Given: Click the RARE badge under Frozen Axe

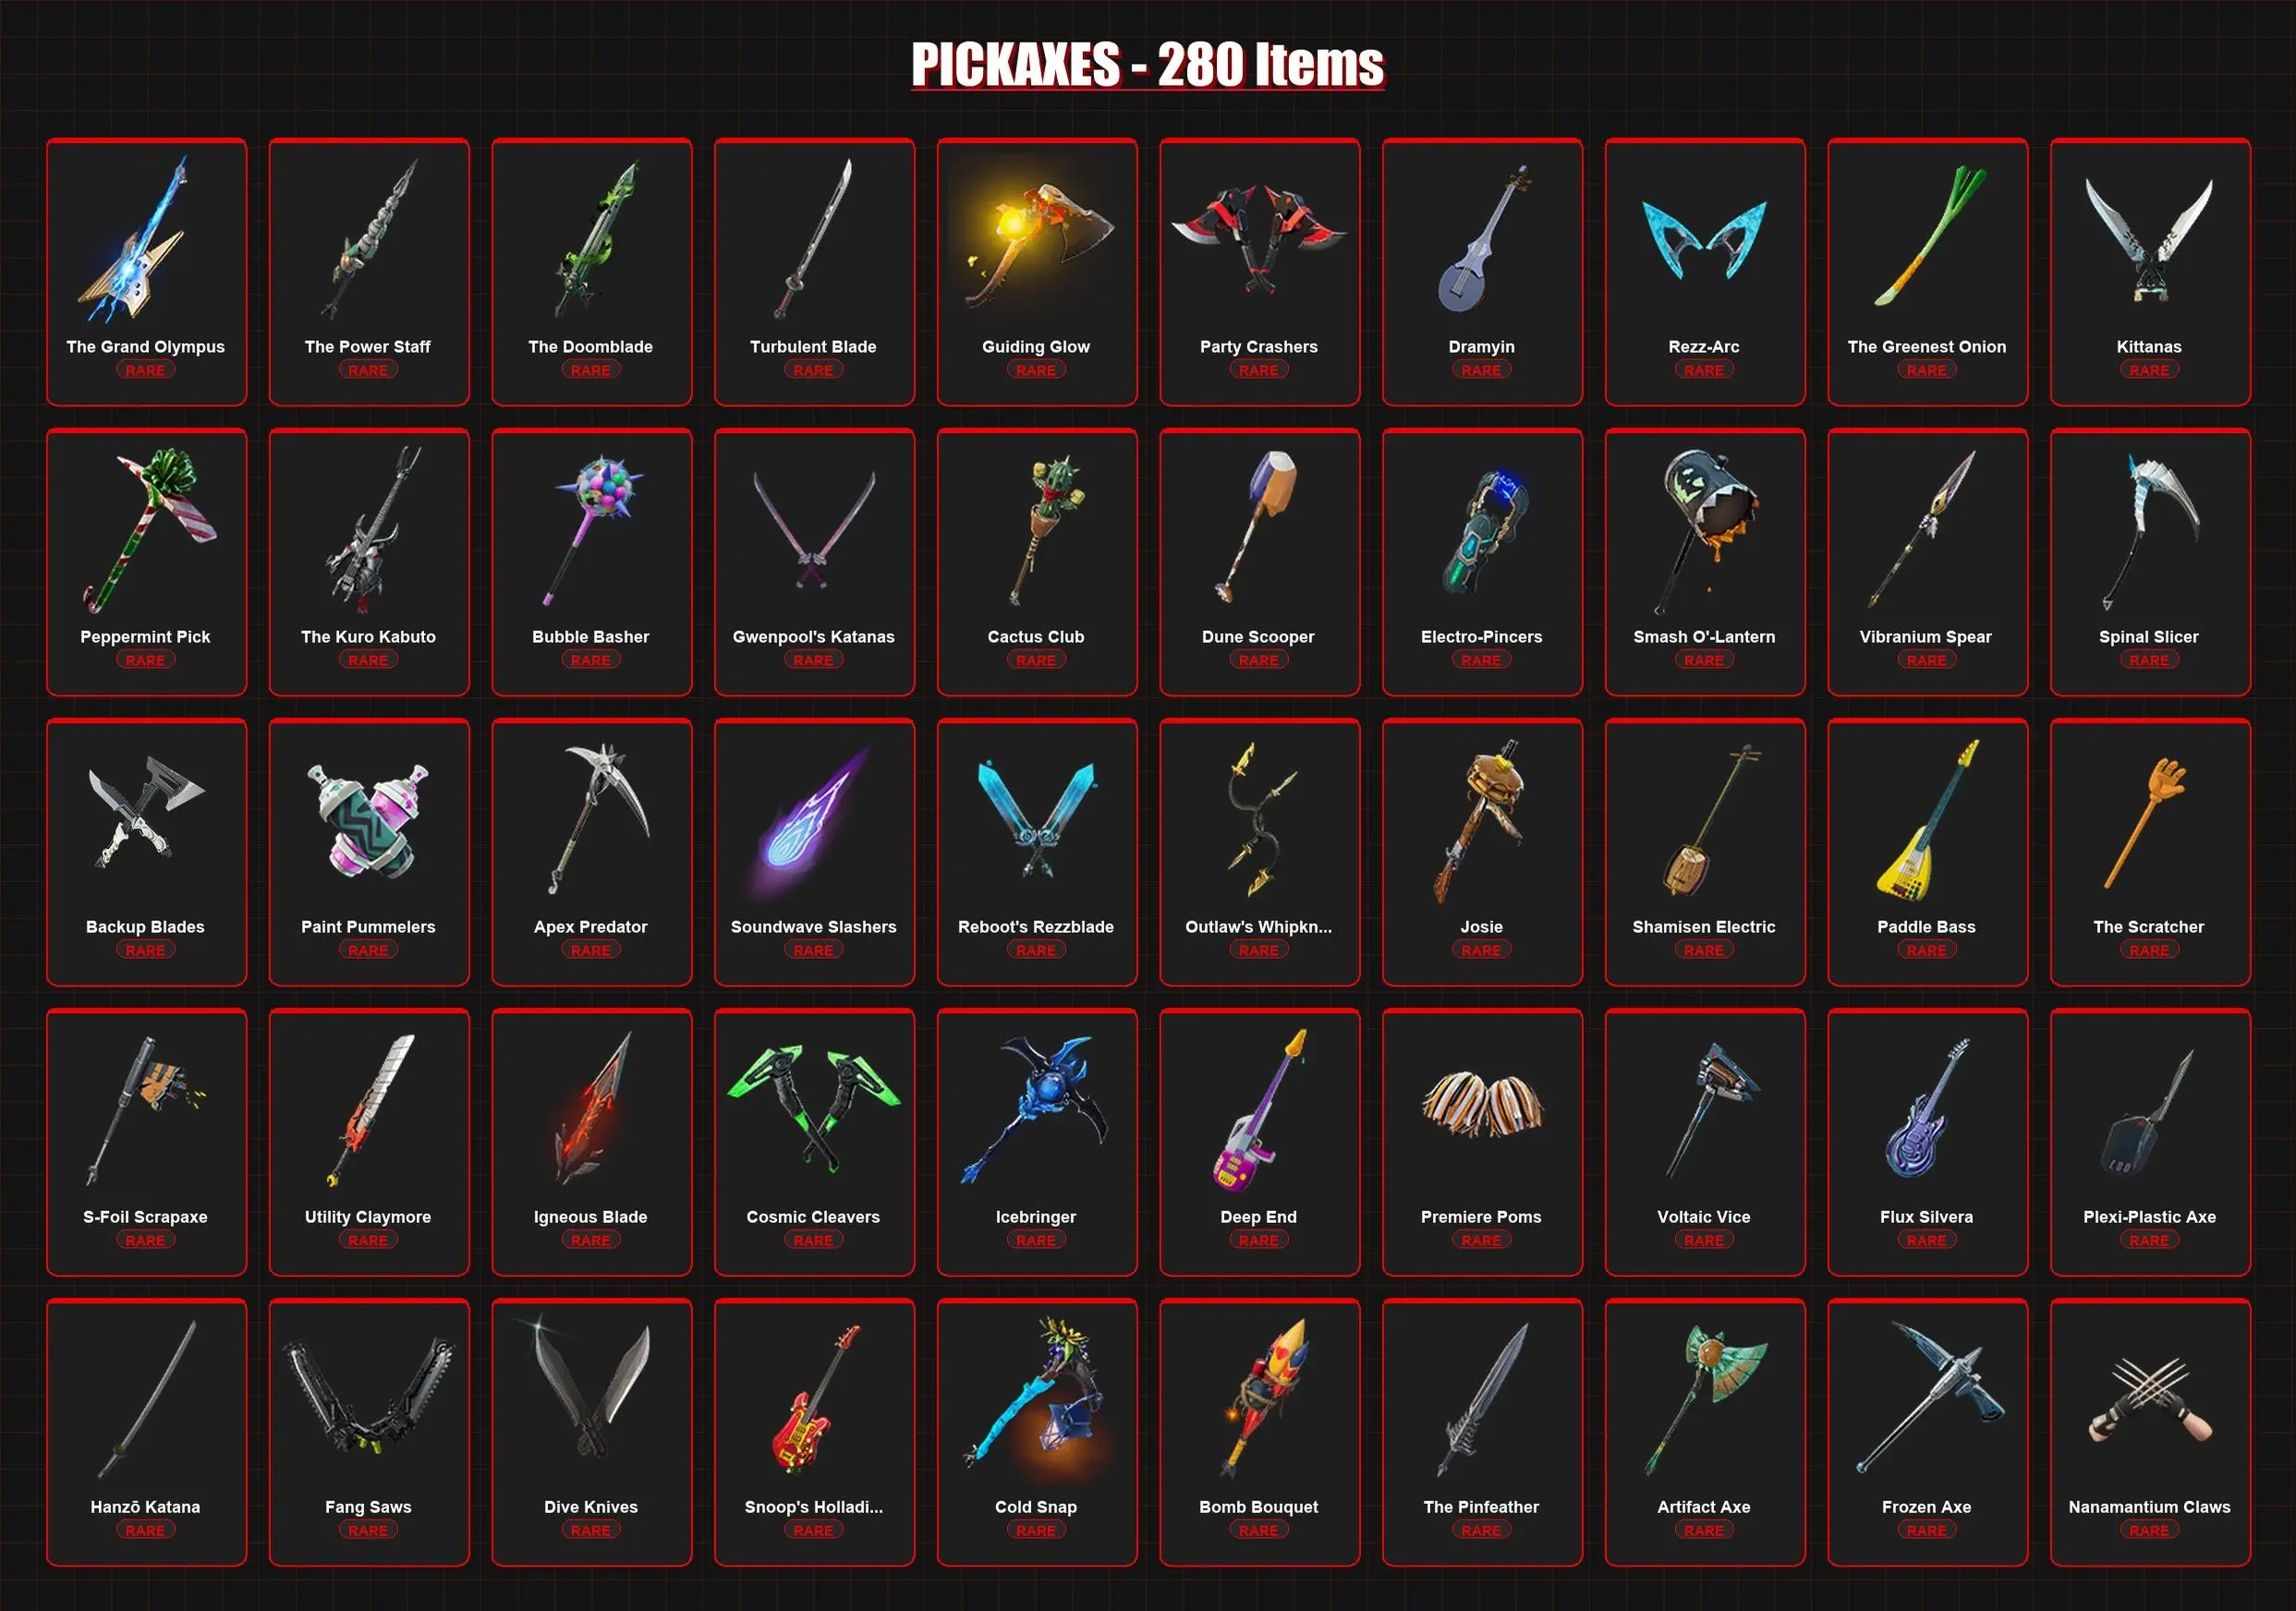Looking at the screenshot, I should (1926, 1530).
